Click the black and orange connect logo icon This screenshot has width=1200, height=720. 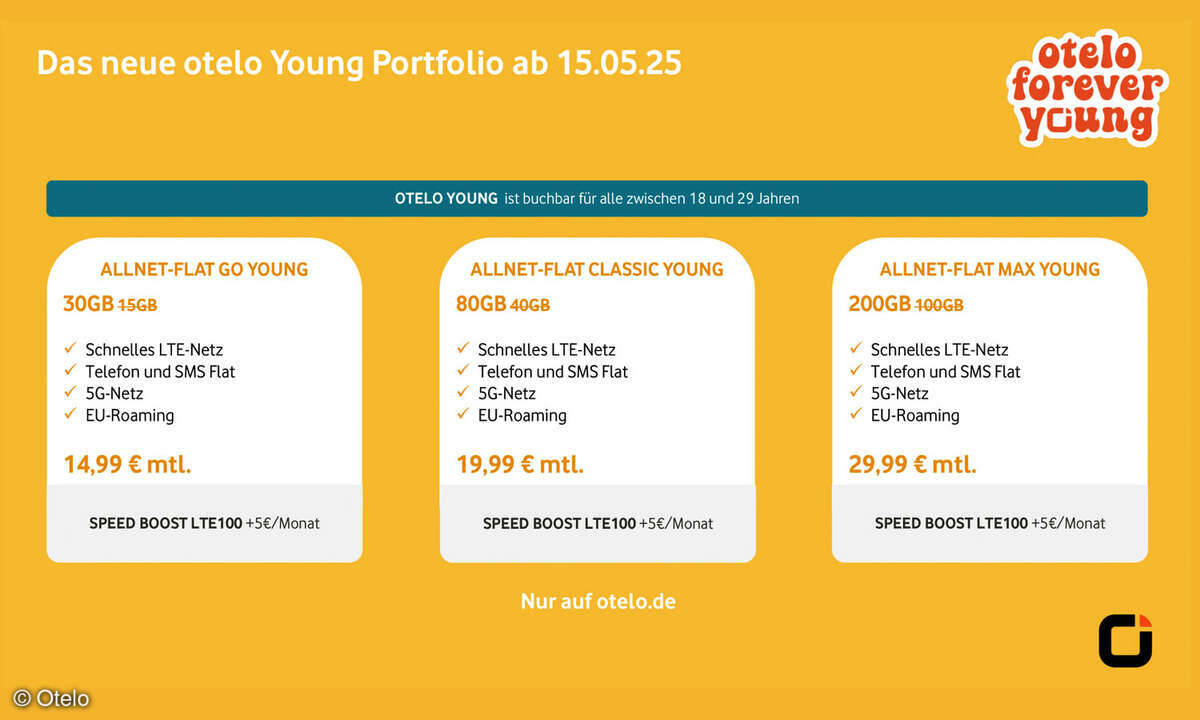click(x=1125, y=640)
